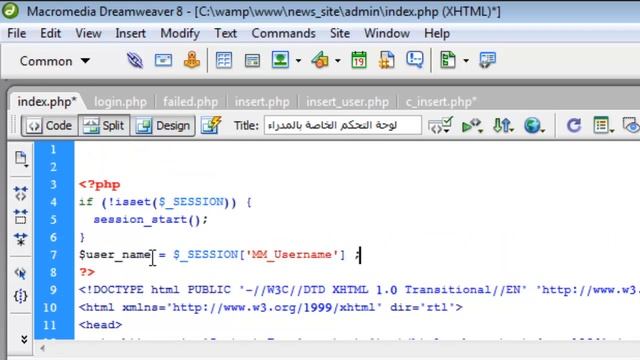Expand the Templates dropdown arrow
The image size is (640, 360).
(x=466, y=61)
